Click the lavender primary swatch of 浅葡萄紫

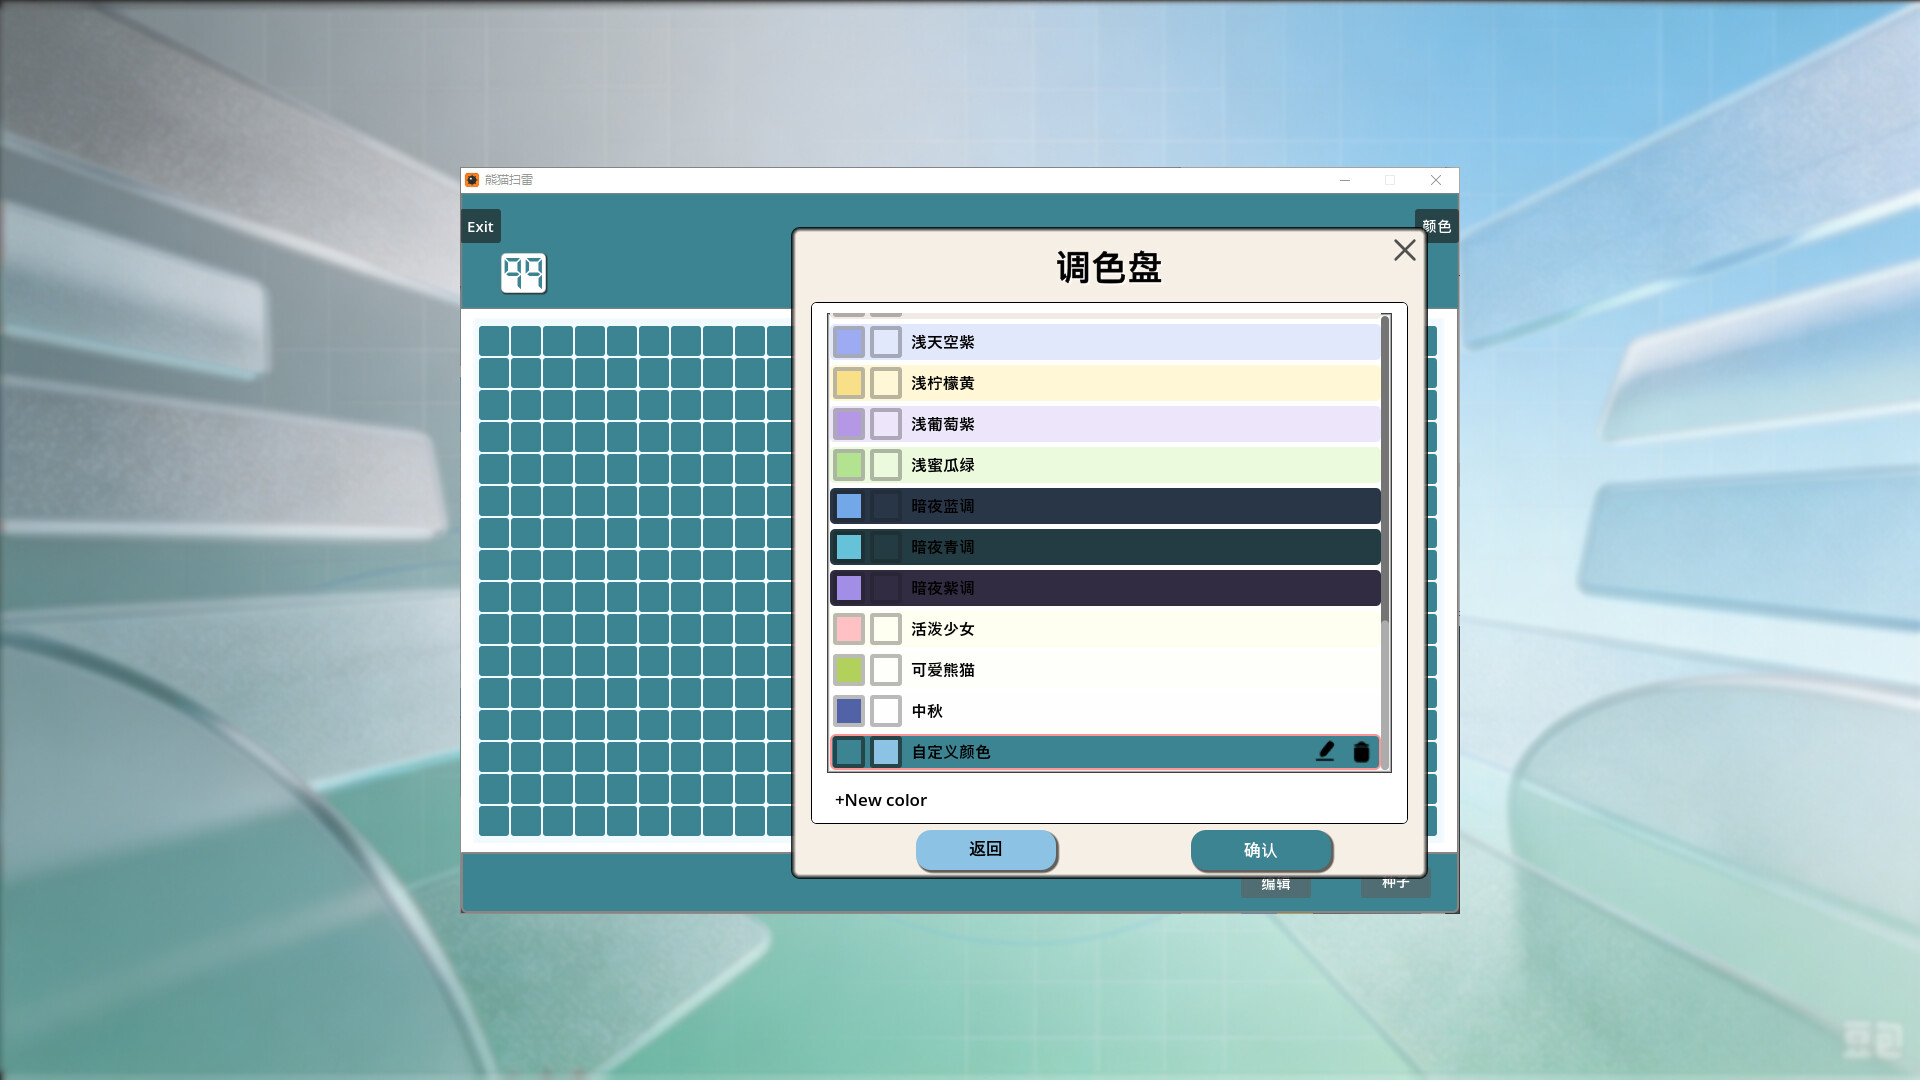click(849, 424)
